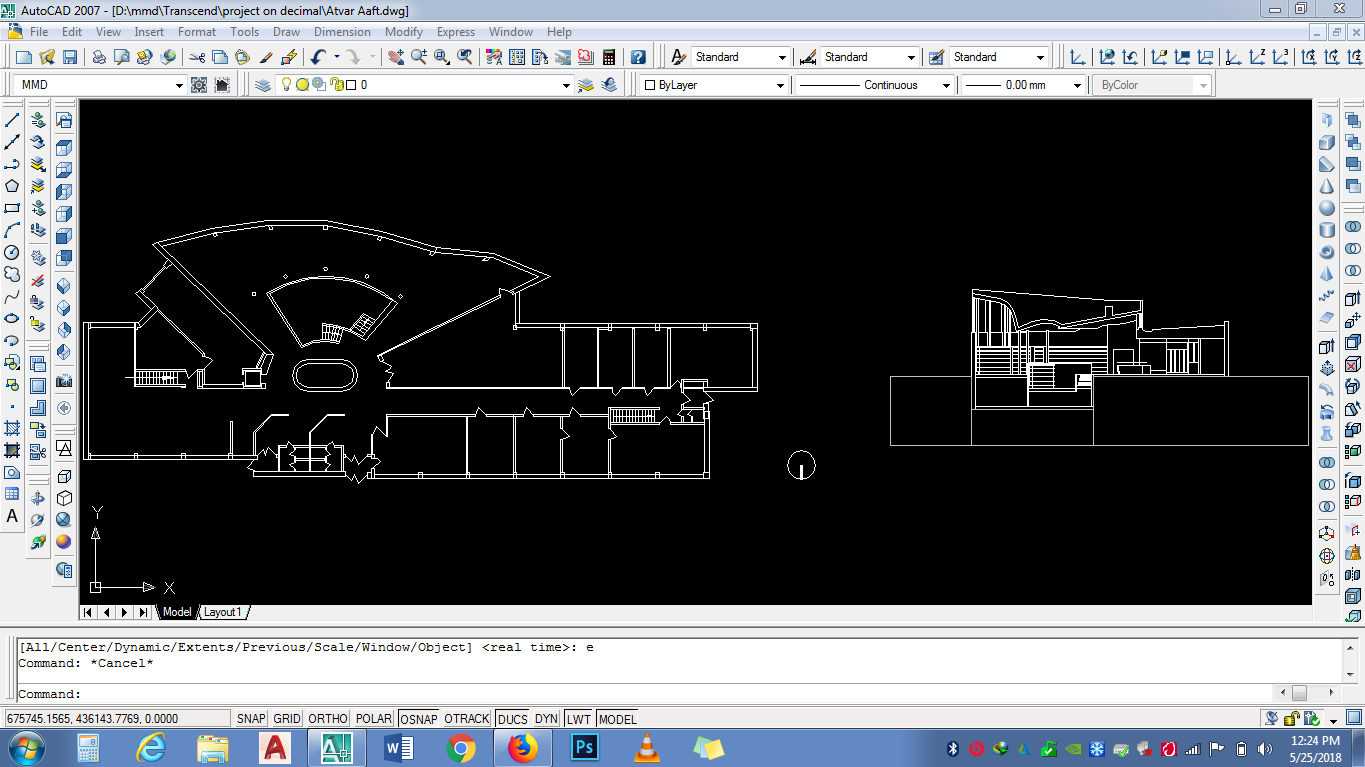The height and width of the screenshot is (767, 1365).
Task: Click the Save floppy disk icon
Action: click(x=71, y=57)
